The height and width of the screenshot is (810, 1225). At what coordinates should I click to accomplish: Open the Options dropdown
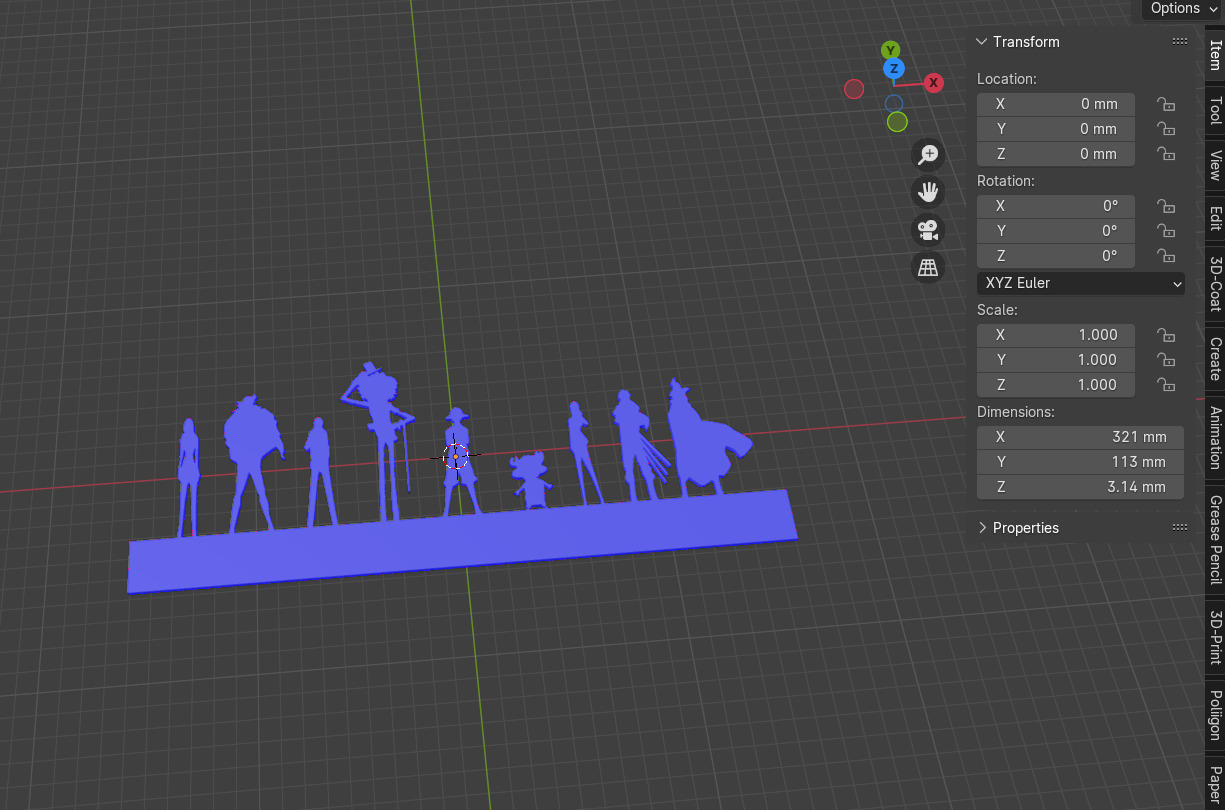(x=1183, y=9)
